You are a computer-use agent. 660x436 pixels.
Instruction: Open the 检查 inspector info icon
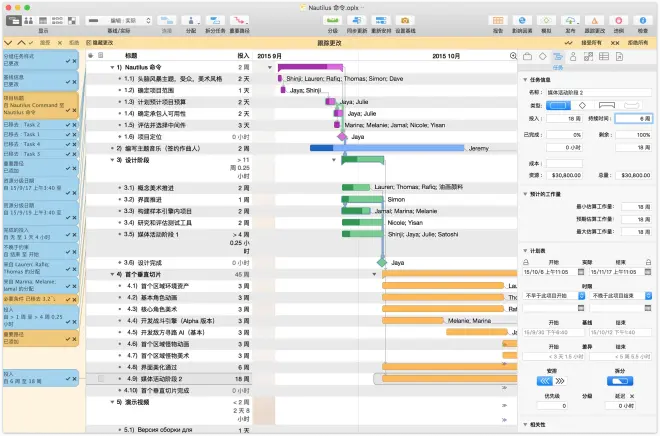(643, 20)
